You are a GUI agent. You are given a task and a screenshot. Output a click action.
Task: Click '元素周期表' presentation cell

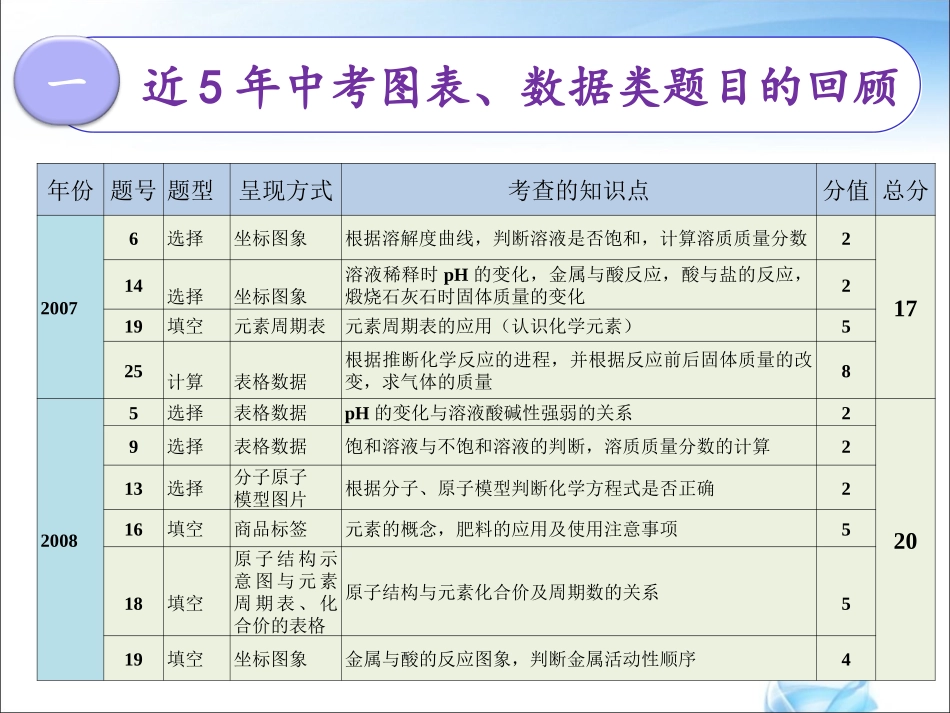click(x=285, y=326)
